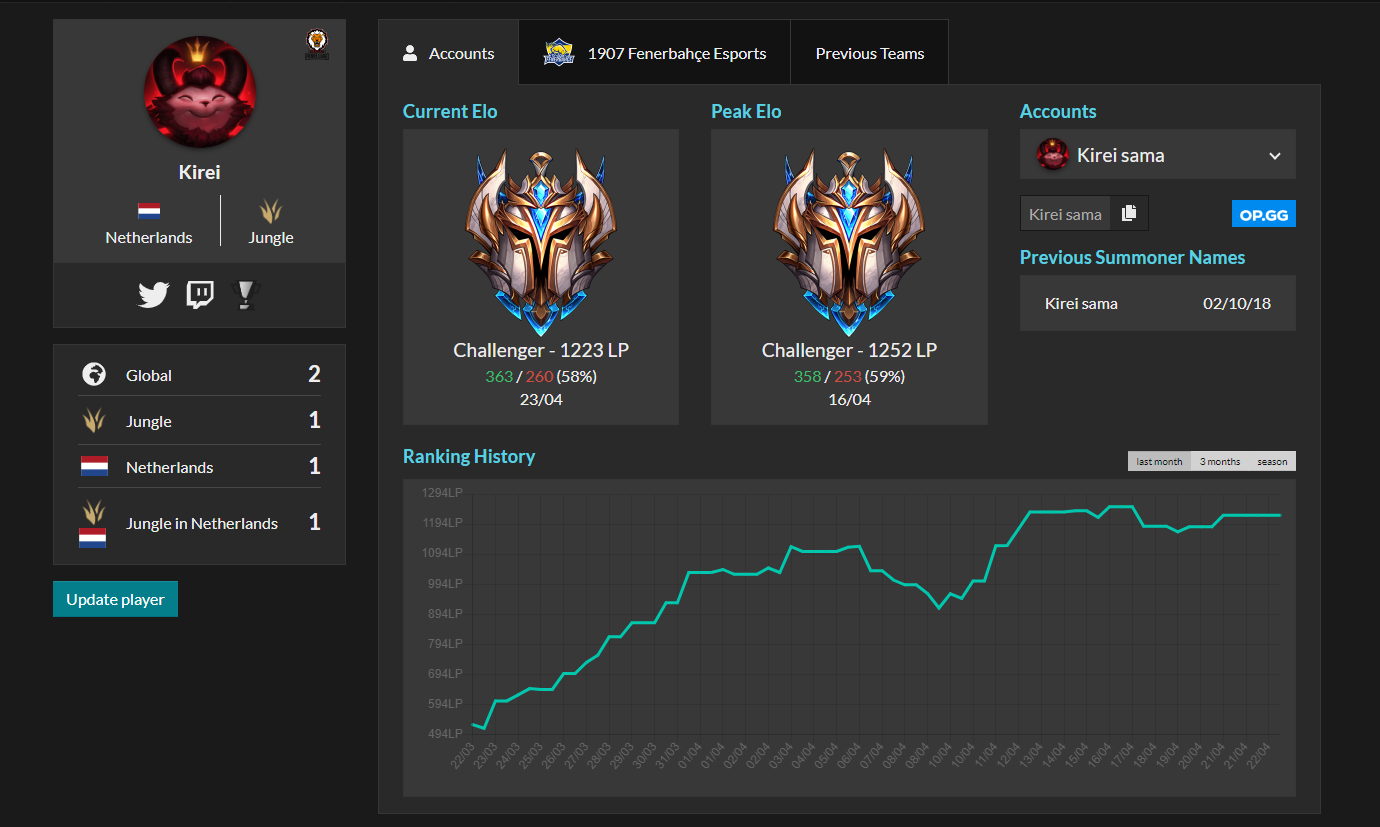Click the flag icon in the Netherlands ranking row
This screenshot has height=827, width=1380.
pos(94,467)
